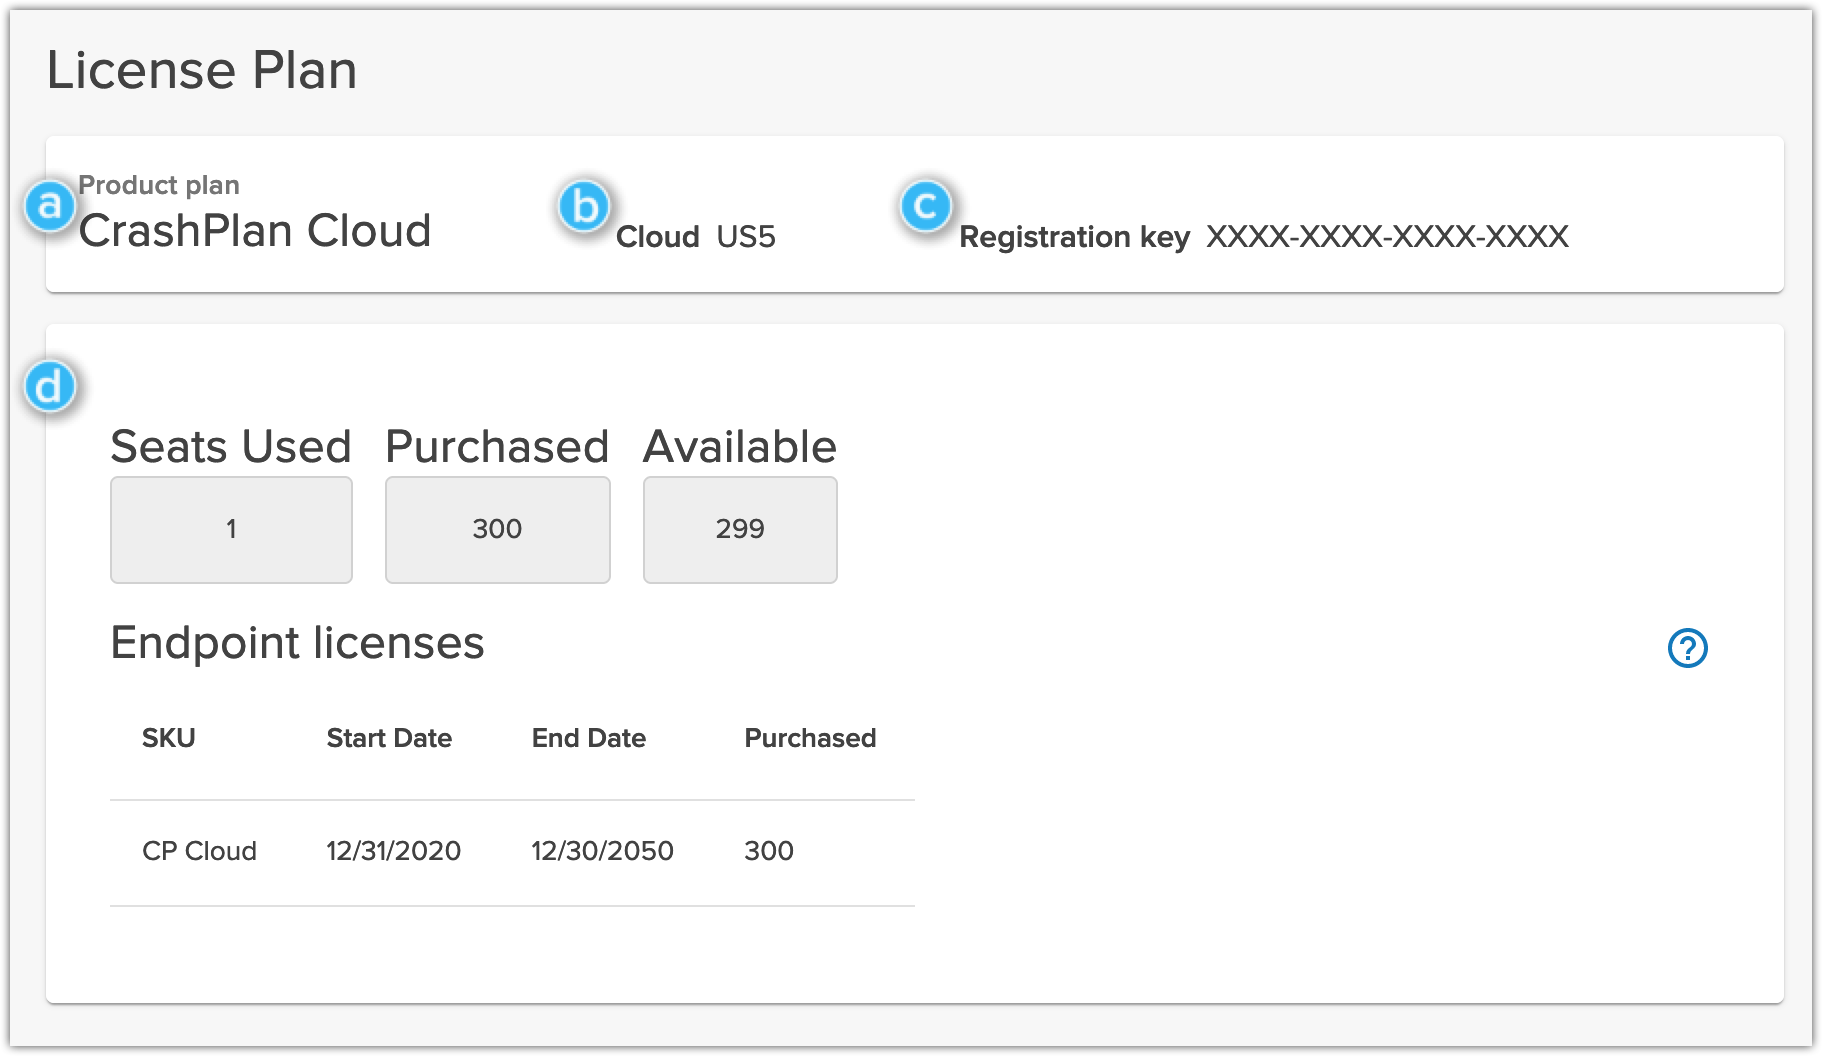Click the 12/31/2020 start date cell
Viewport: 1822px width, 1056px height.
coord(394,851)
